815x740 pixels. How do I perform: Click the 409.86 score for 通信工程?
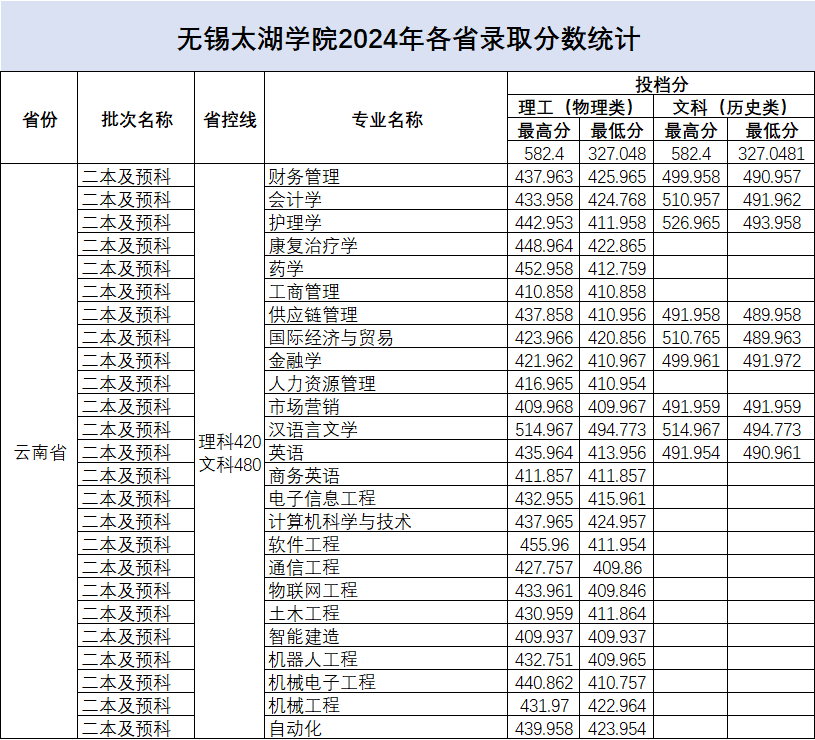[617, 567]
